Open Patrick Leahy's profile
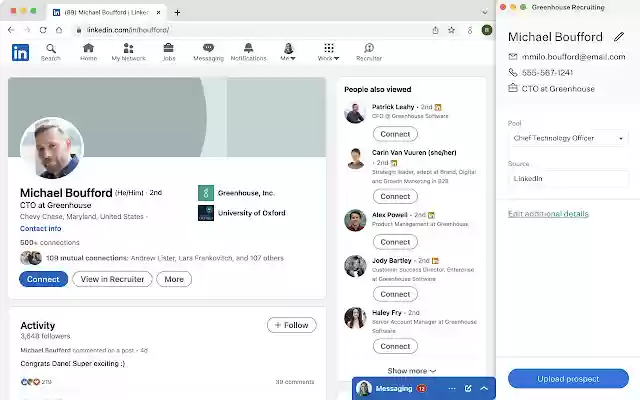Viewport: 640px width, 400px height. [393, 107]
